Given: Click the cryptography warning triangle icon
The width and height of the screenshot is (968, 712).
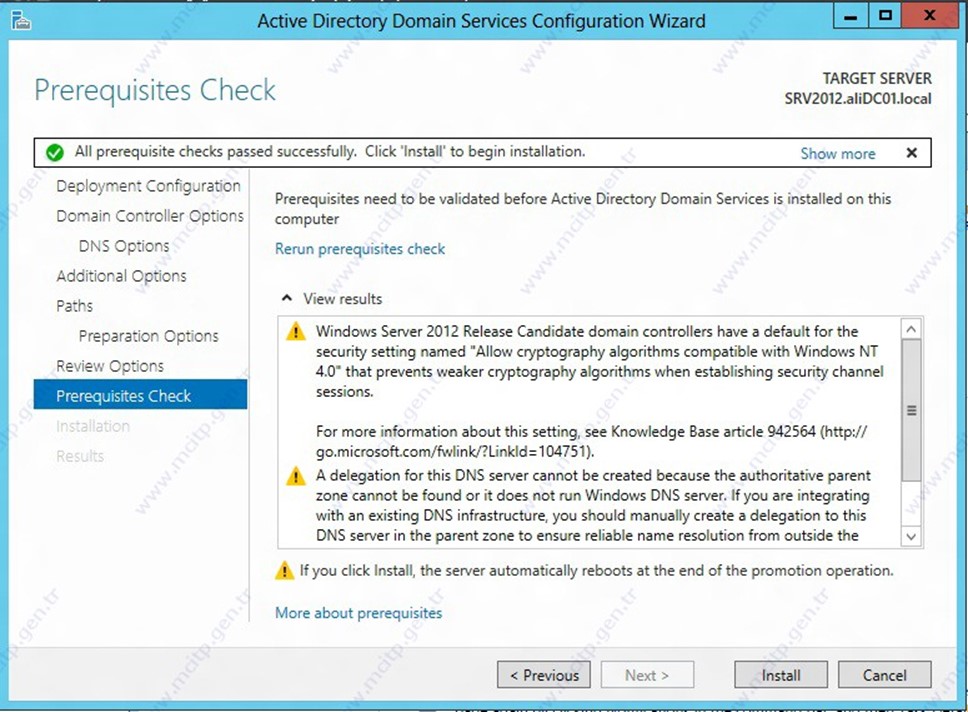Looking at the screenshot, I should [296, 332].
